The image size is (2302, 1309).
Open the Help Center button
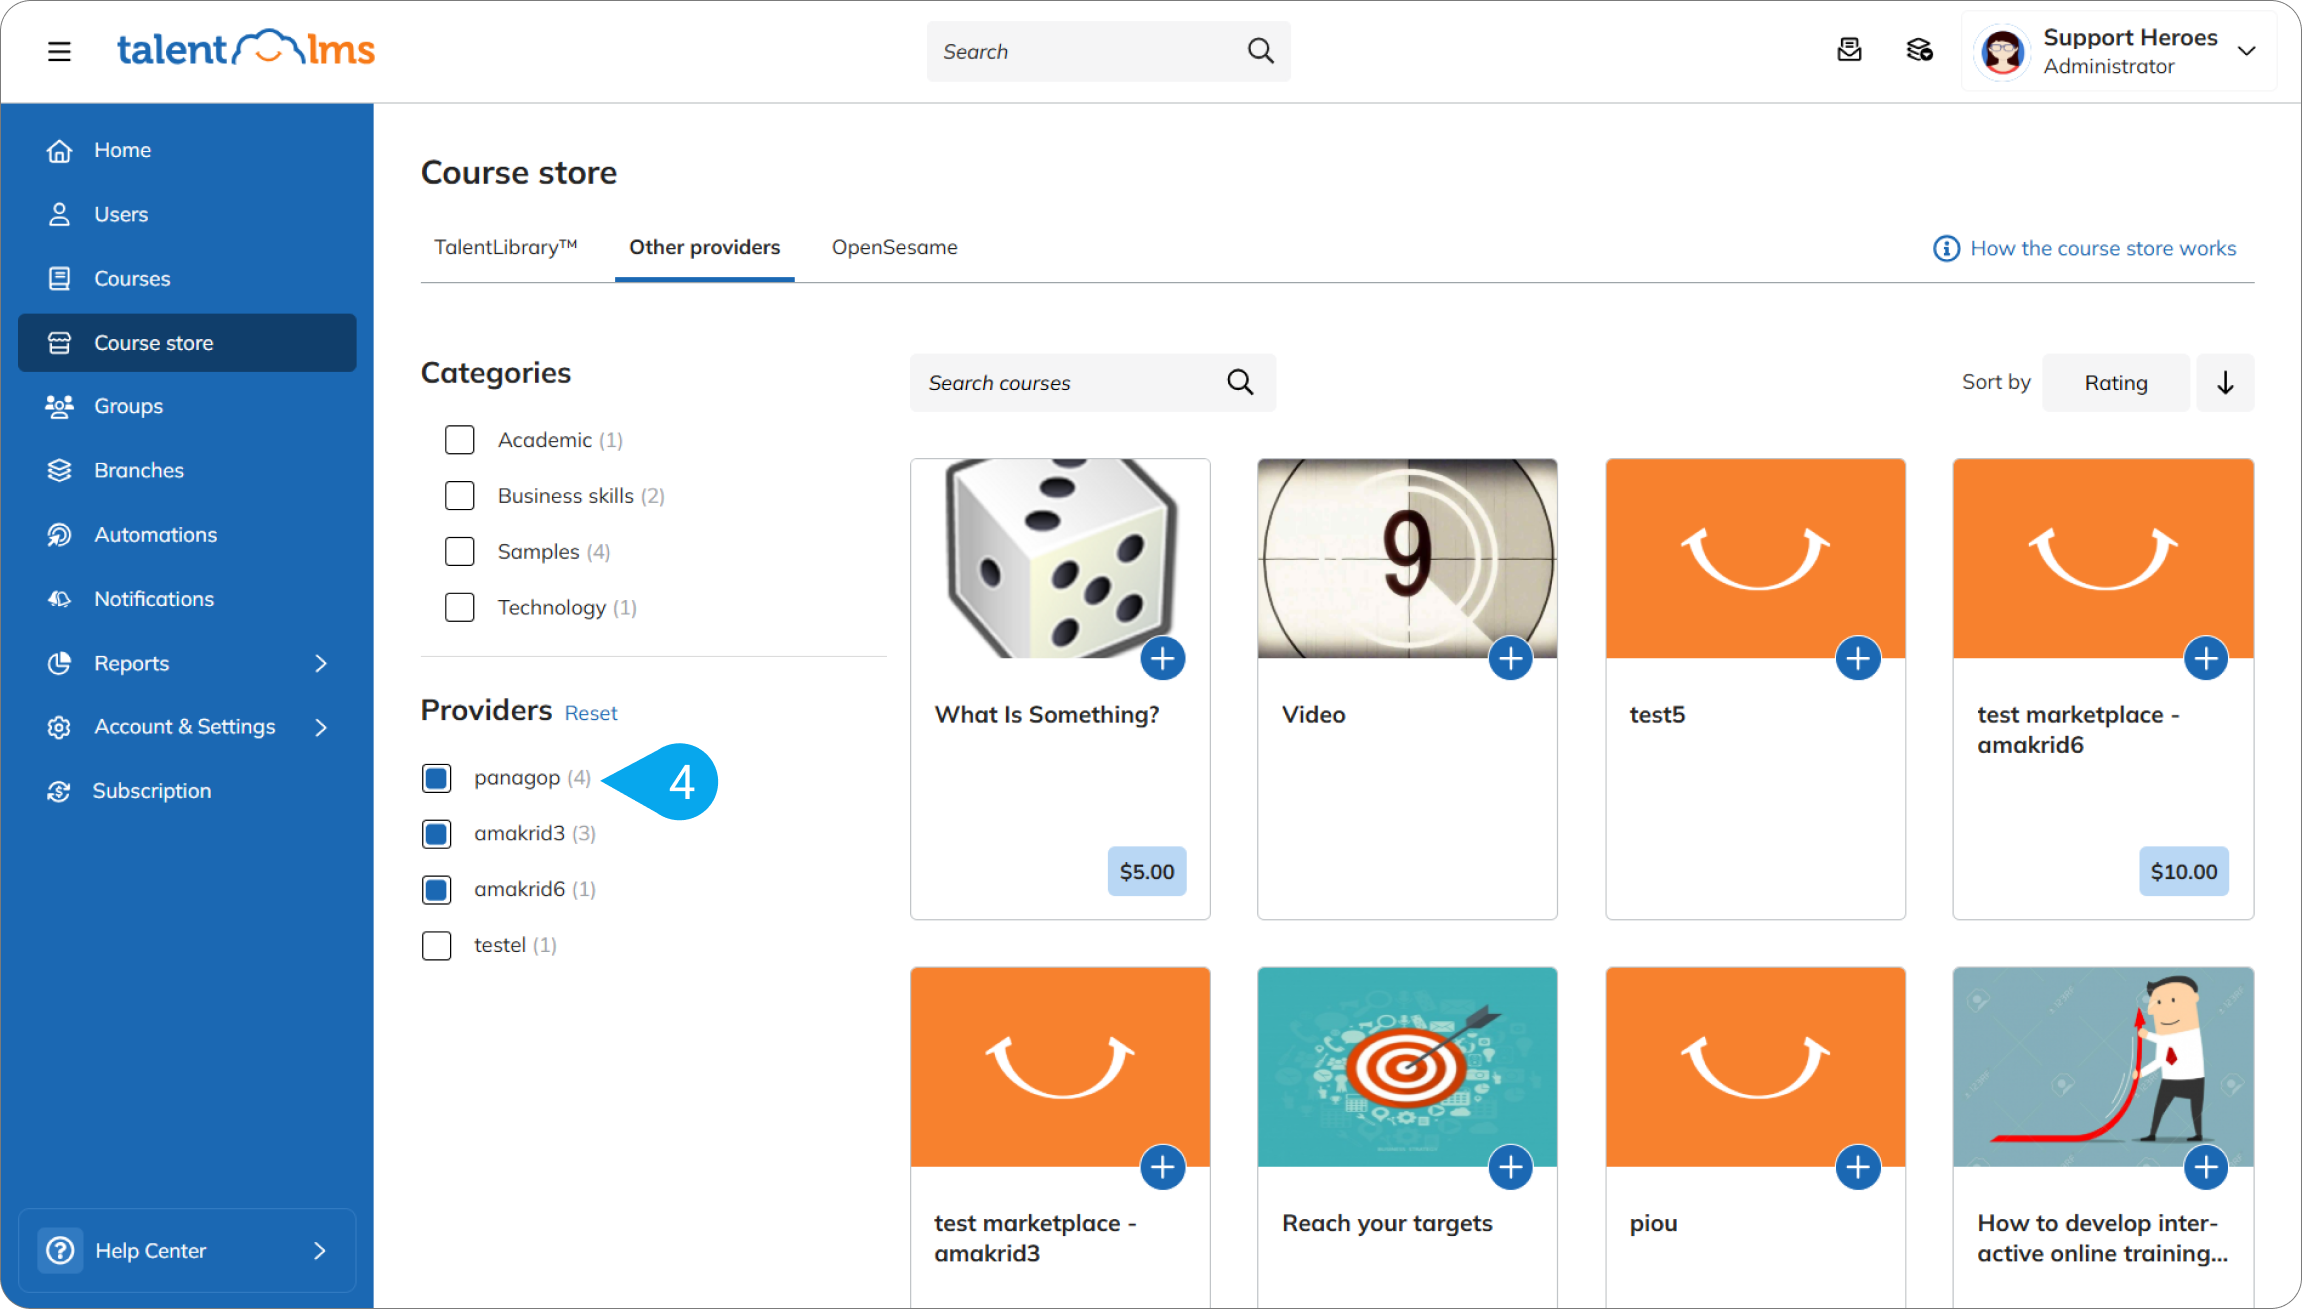pyautogui.click(x=187, y=1251)
